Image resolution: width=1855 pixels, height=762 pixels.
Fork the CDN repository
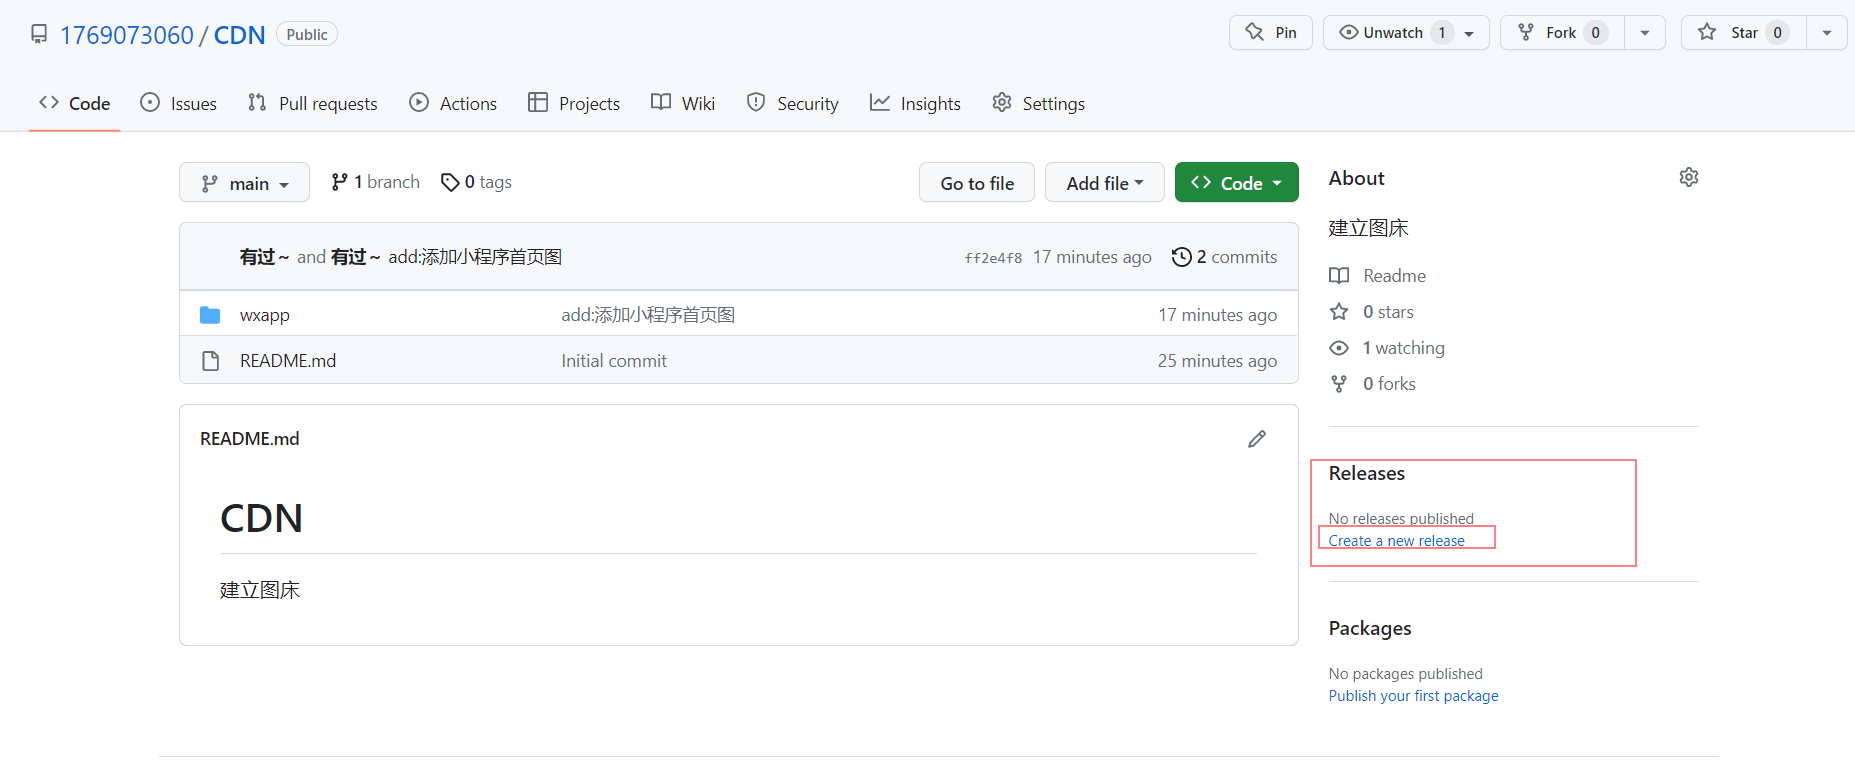1562,33
